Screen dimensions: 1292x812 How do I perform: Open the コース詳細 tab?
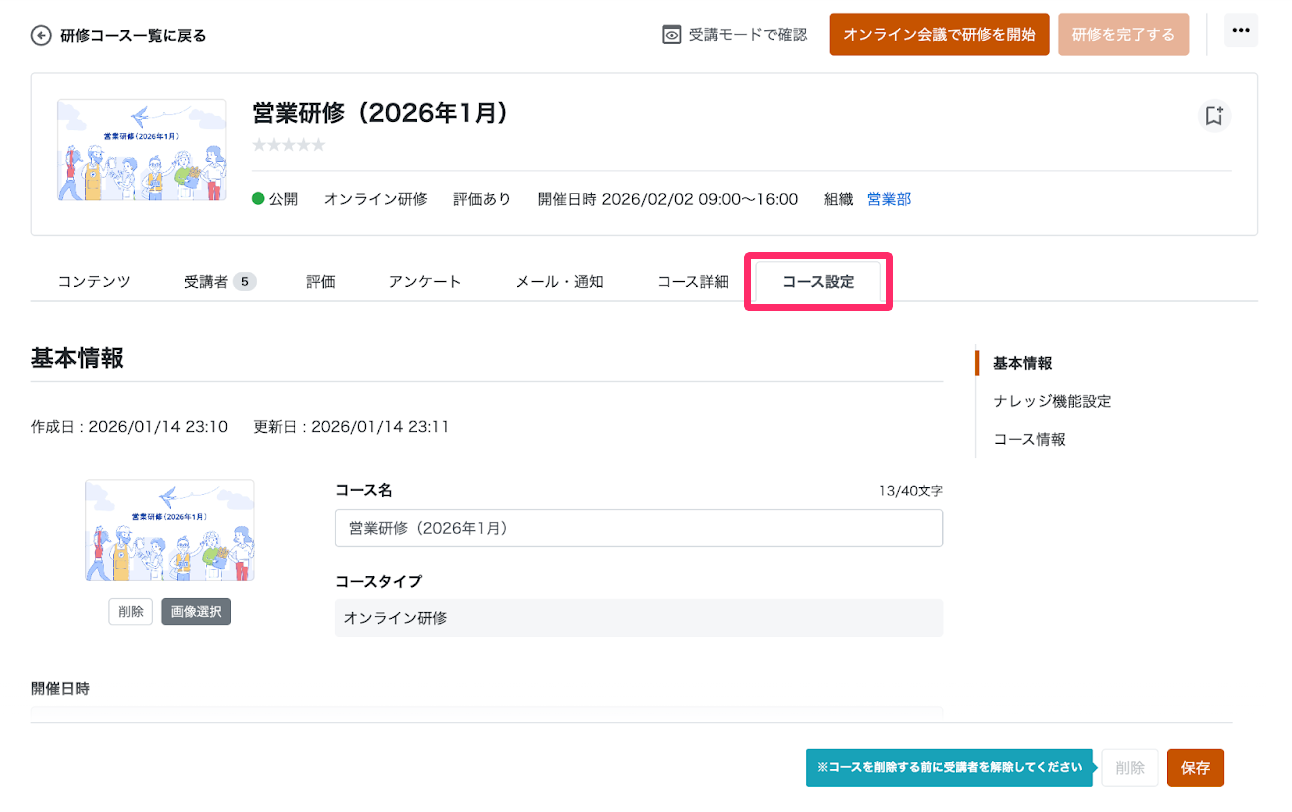(693, 282)
